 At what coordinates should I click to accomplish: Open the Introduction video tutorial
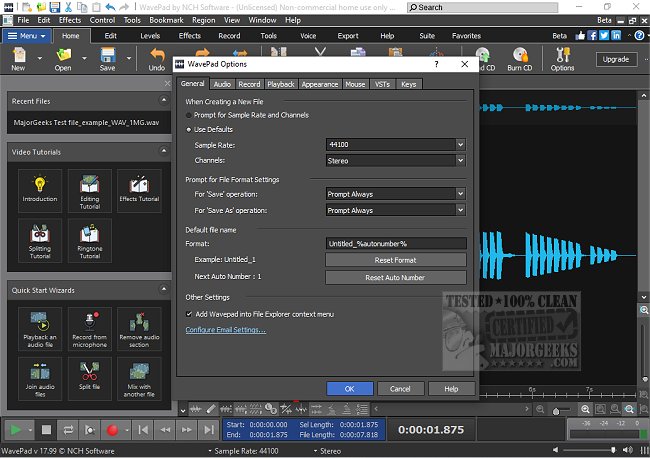pyautogui.click(x=40, y=189)
